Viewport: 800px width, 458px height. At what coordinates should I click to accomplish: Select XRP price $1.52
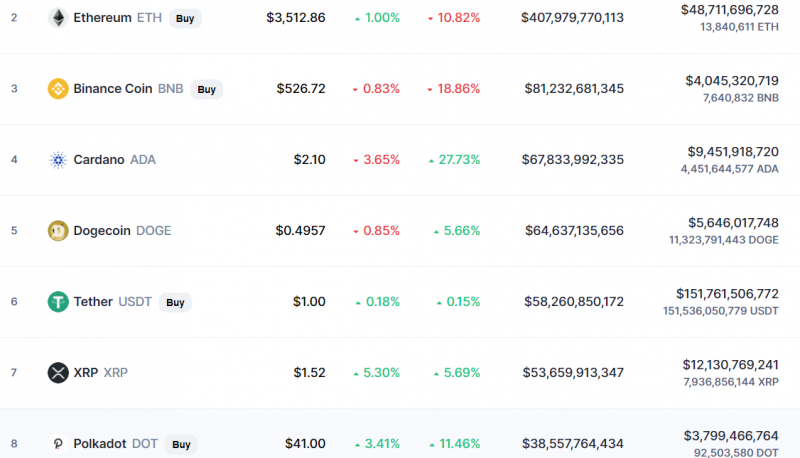coord(310,372)
